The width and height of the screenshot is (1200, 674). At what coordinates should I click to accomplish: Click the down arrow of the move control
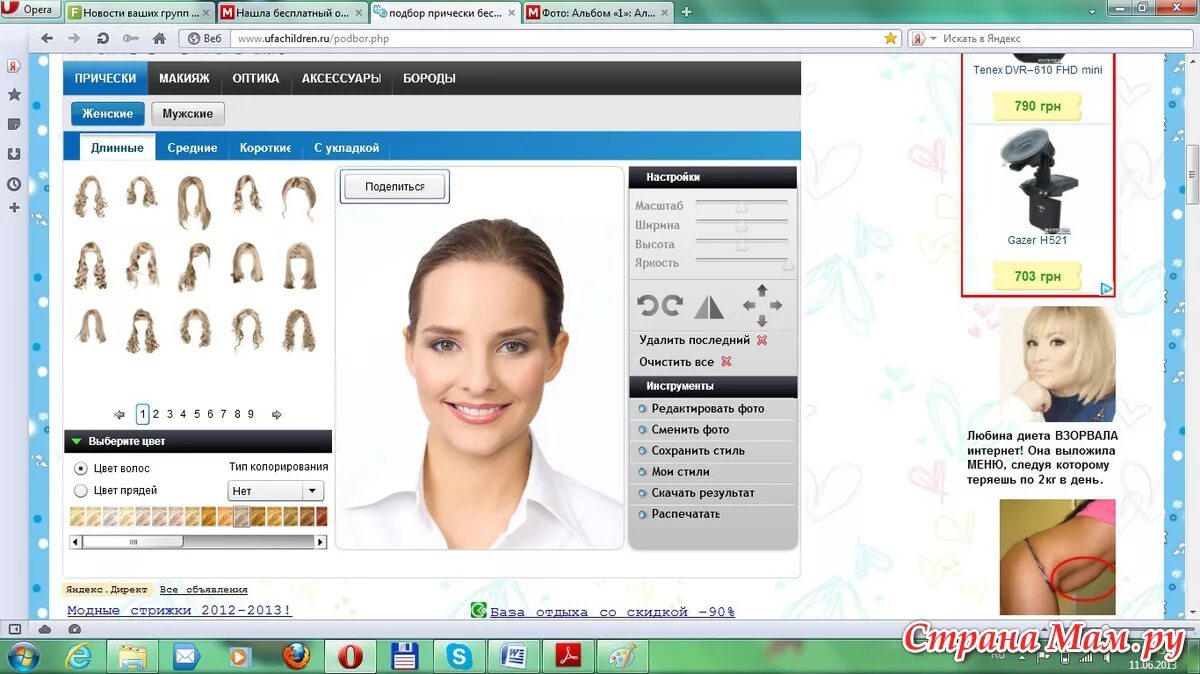(x=762, y=321)
